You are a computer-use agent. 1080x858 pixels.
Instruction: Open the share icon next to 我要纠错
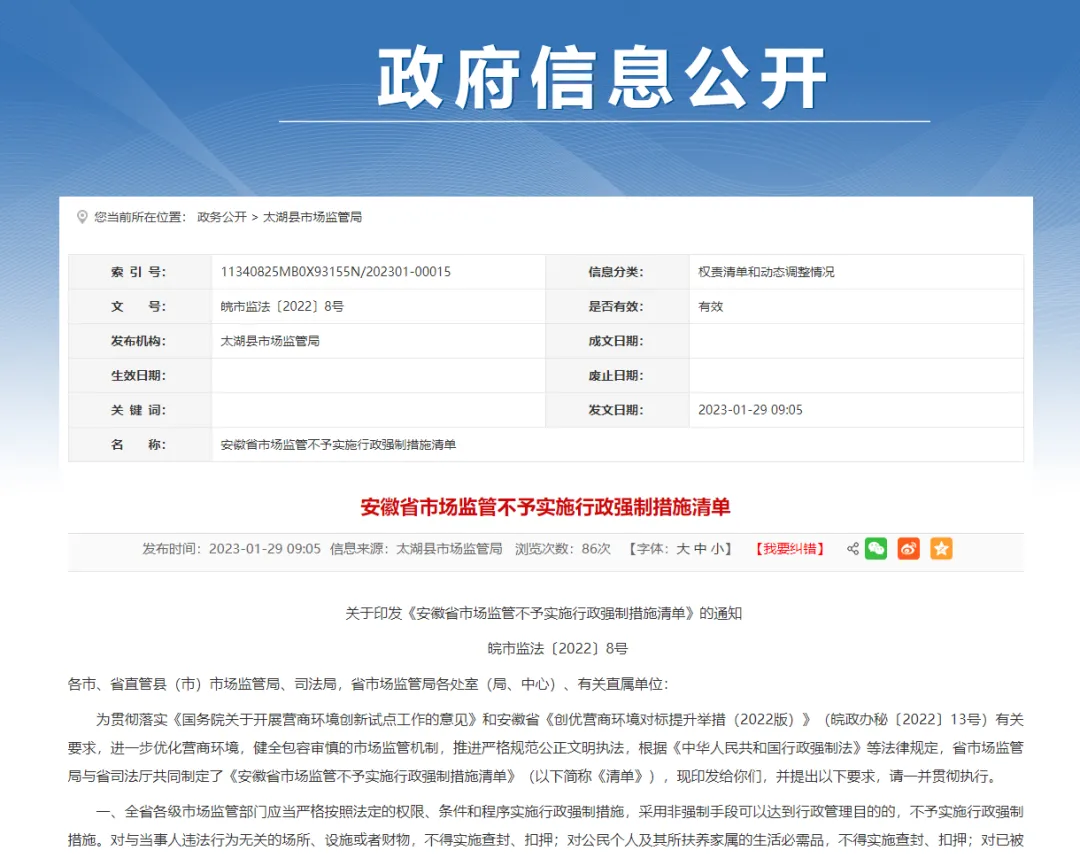(853, 549)
